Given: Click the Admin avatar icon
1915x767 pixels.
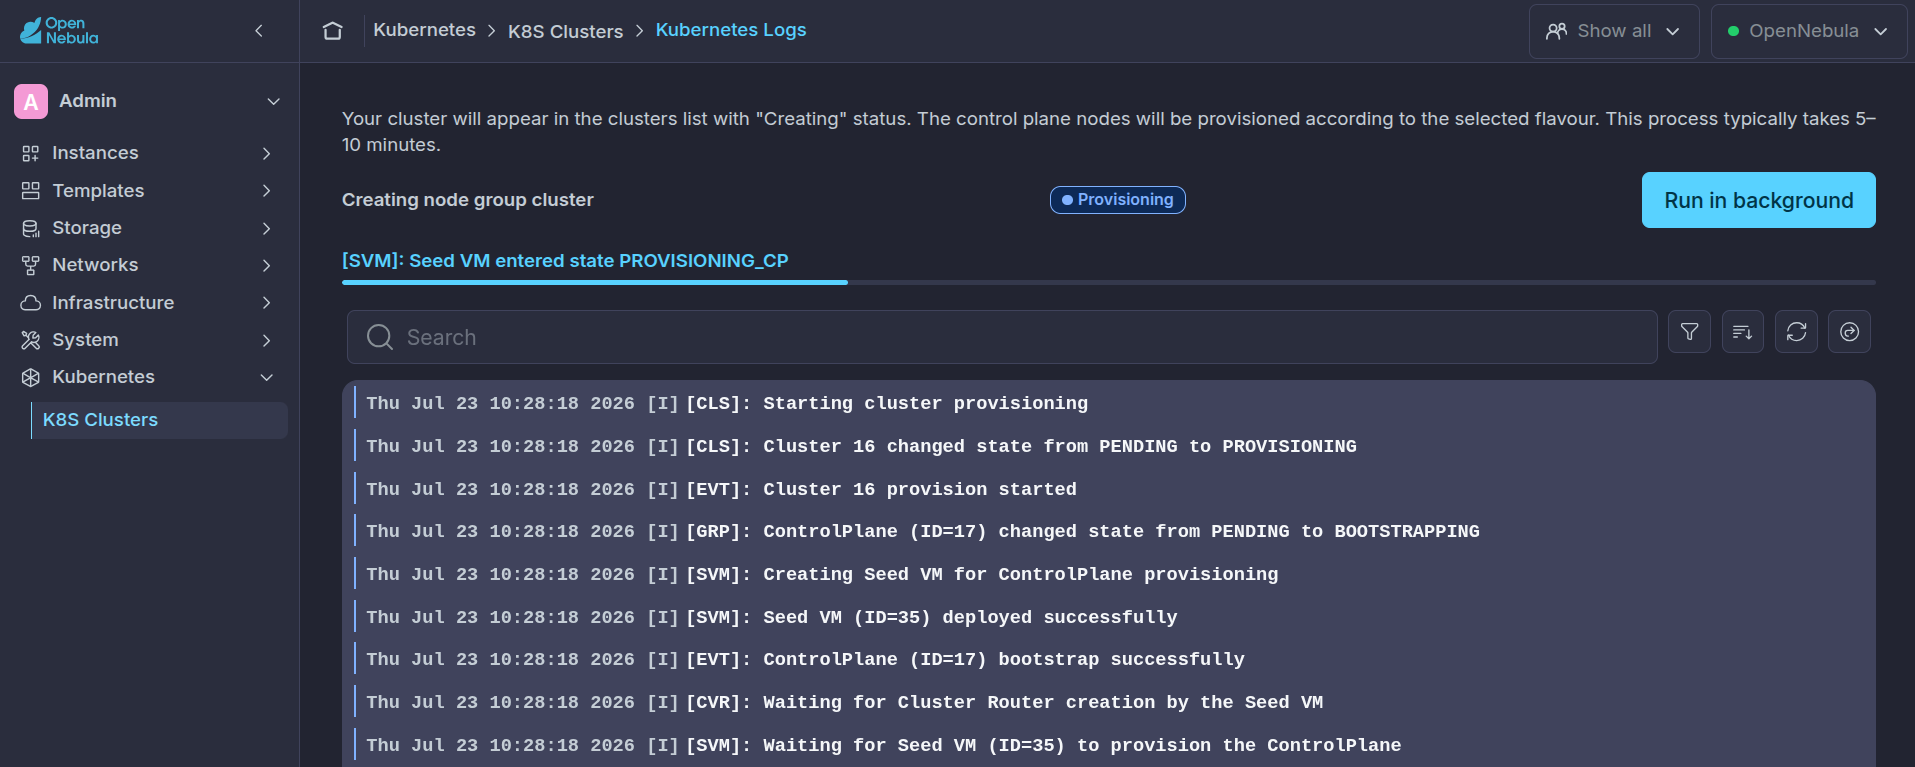Looking at the screenshot, I should point(31,101).
